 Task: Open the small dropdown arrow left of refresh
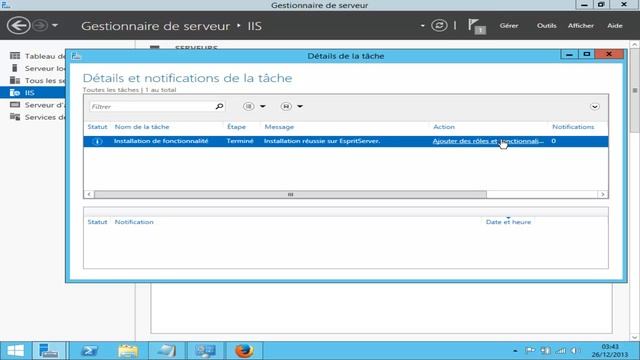422,26
